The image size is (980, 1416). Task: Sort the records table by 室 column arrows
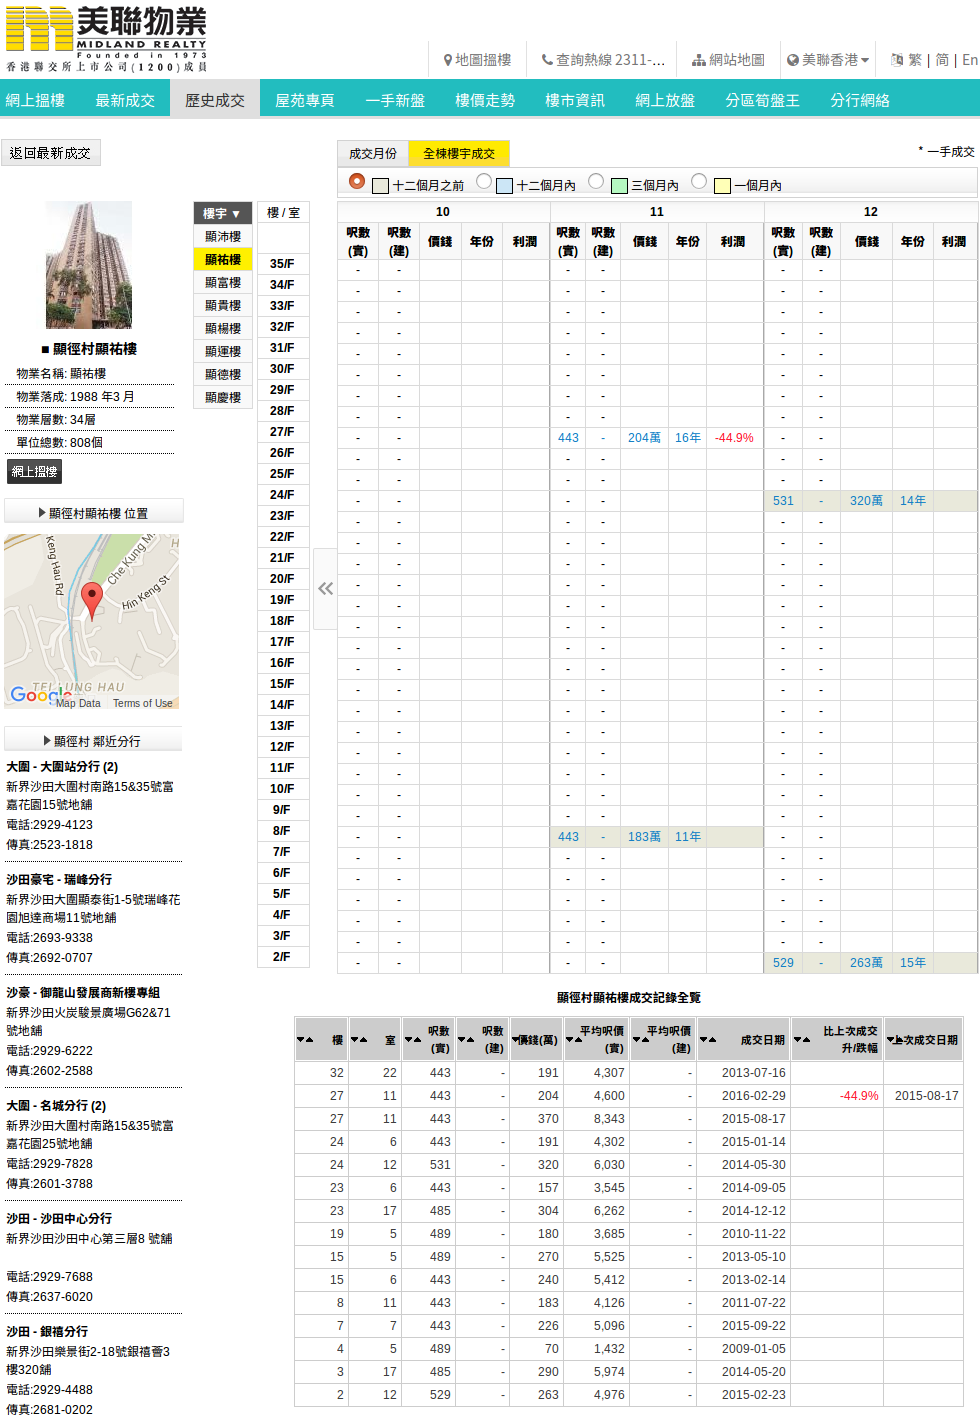[x=359, y=1040]
